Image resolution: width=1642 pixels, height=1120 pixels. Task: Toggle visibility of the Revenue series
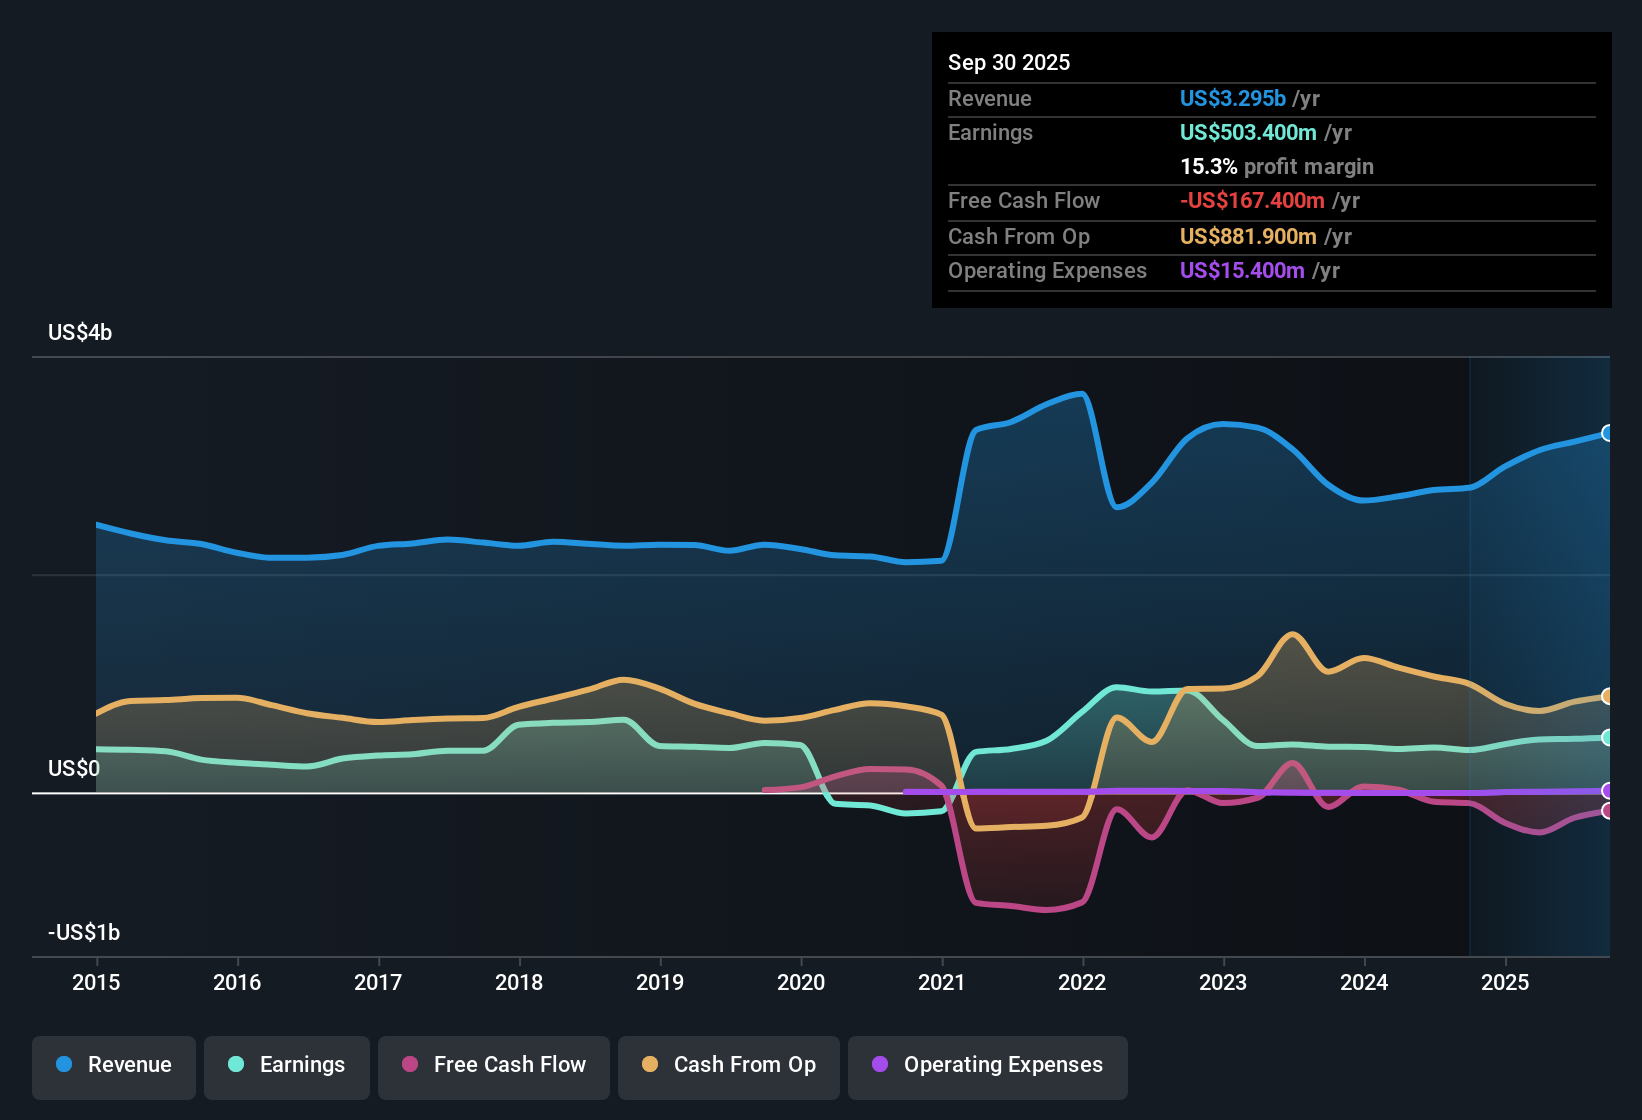[x=113, y=1065]
